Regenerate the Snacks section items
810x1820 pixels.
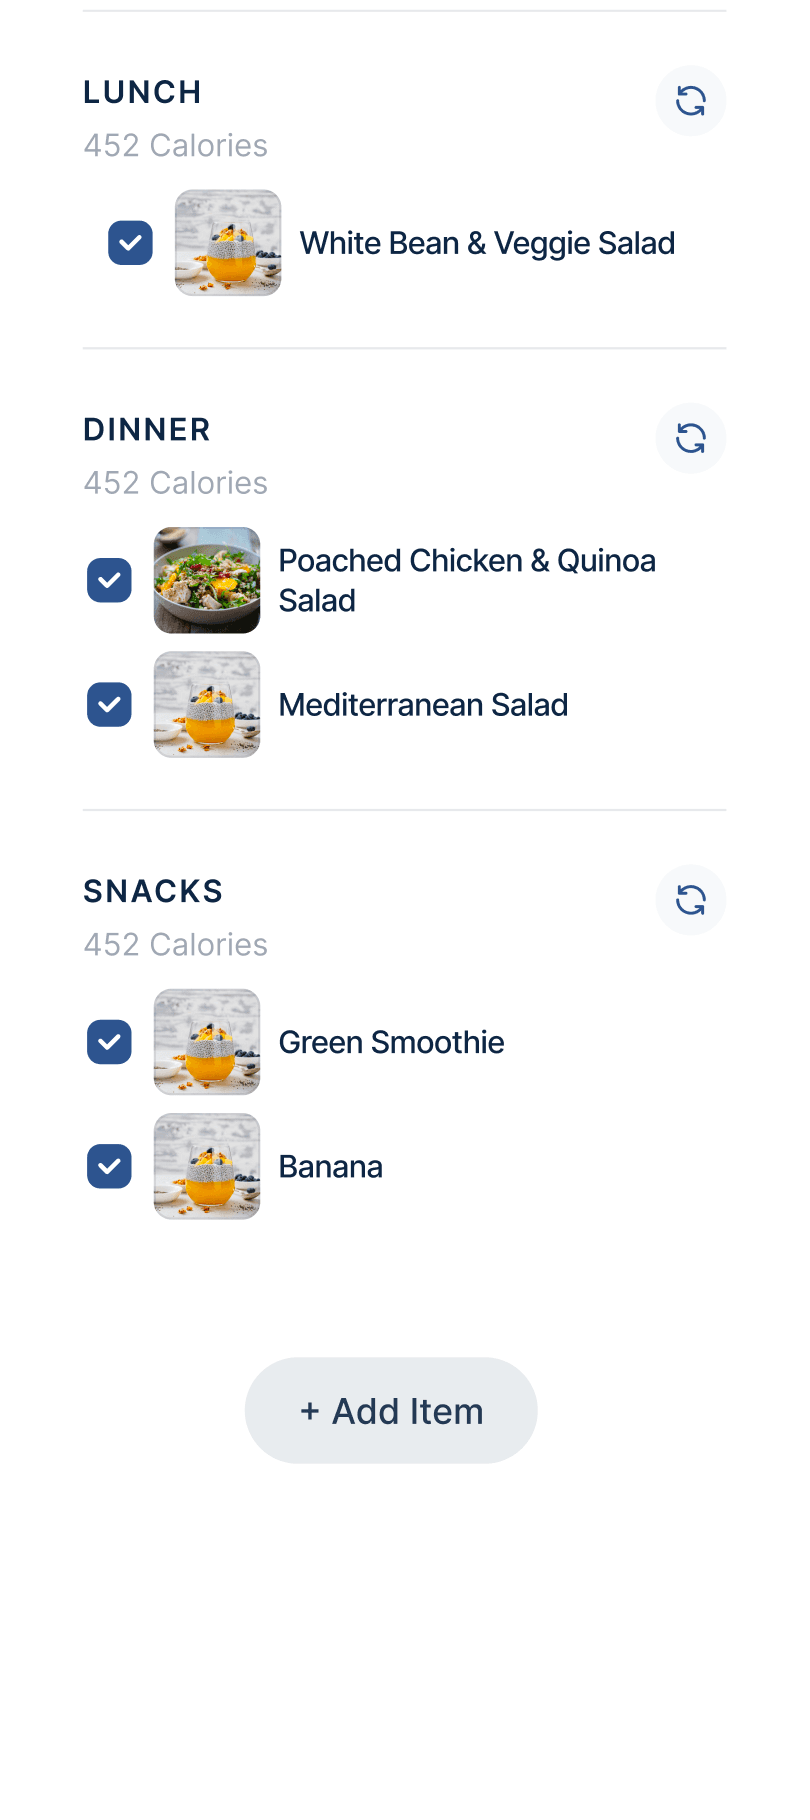tap(690, 900)
